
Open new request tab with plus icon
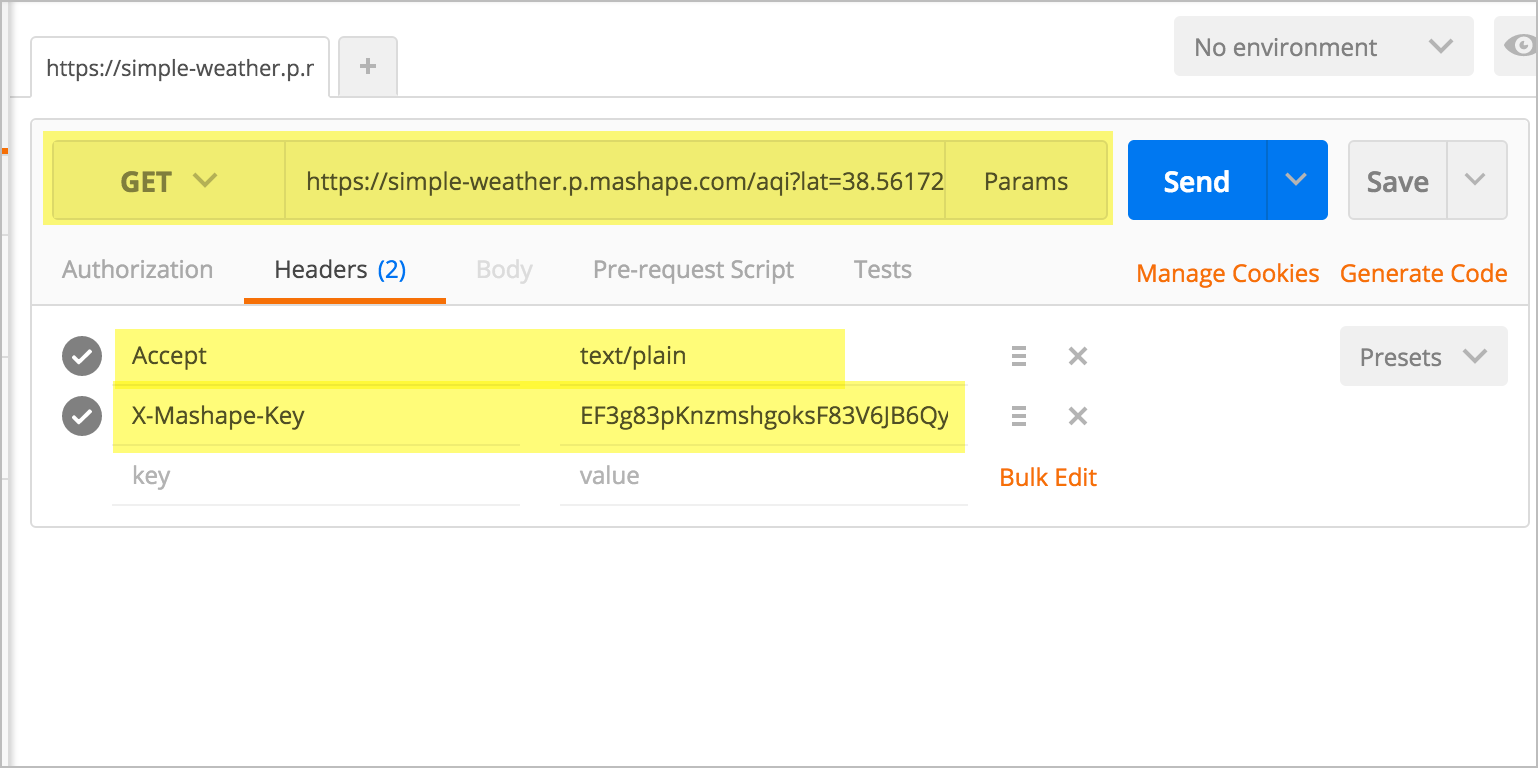tap(368, 67)
